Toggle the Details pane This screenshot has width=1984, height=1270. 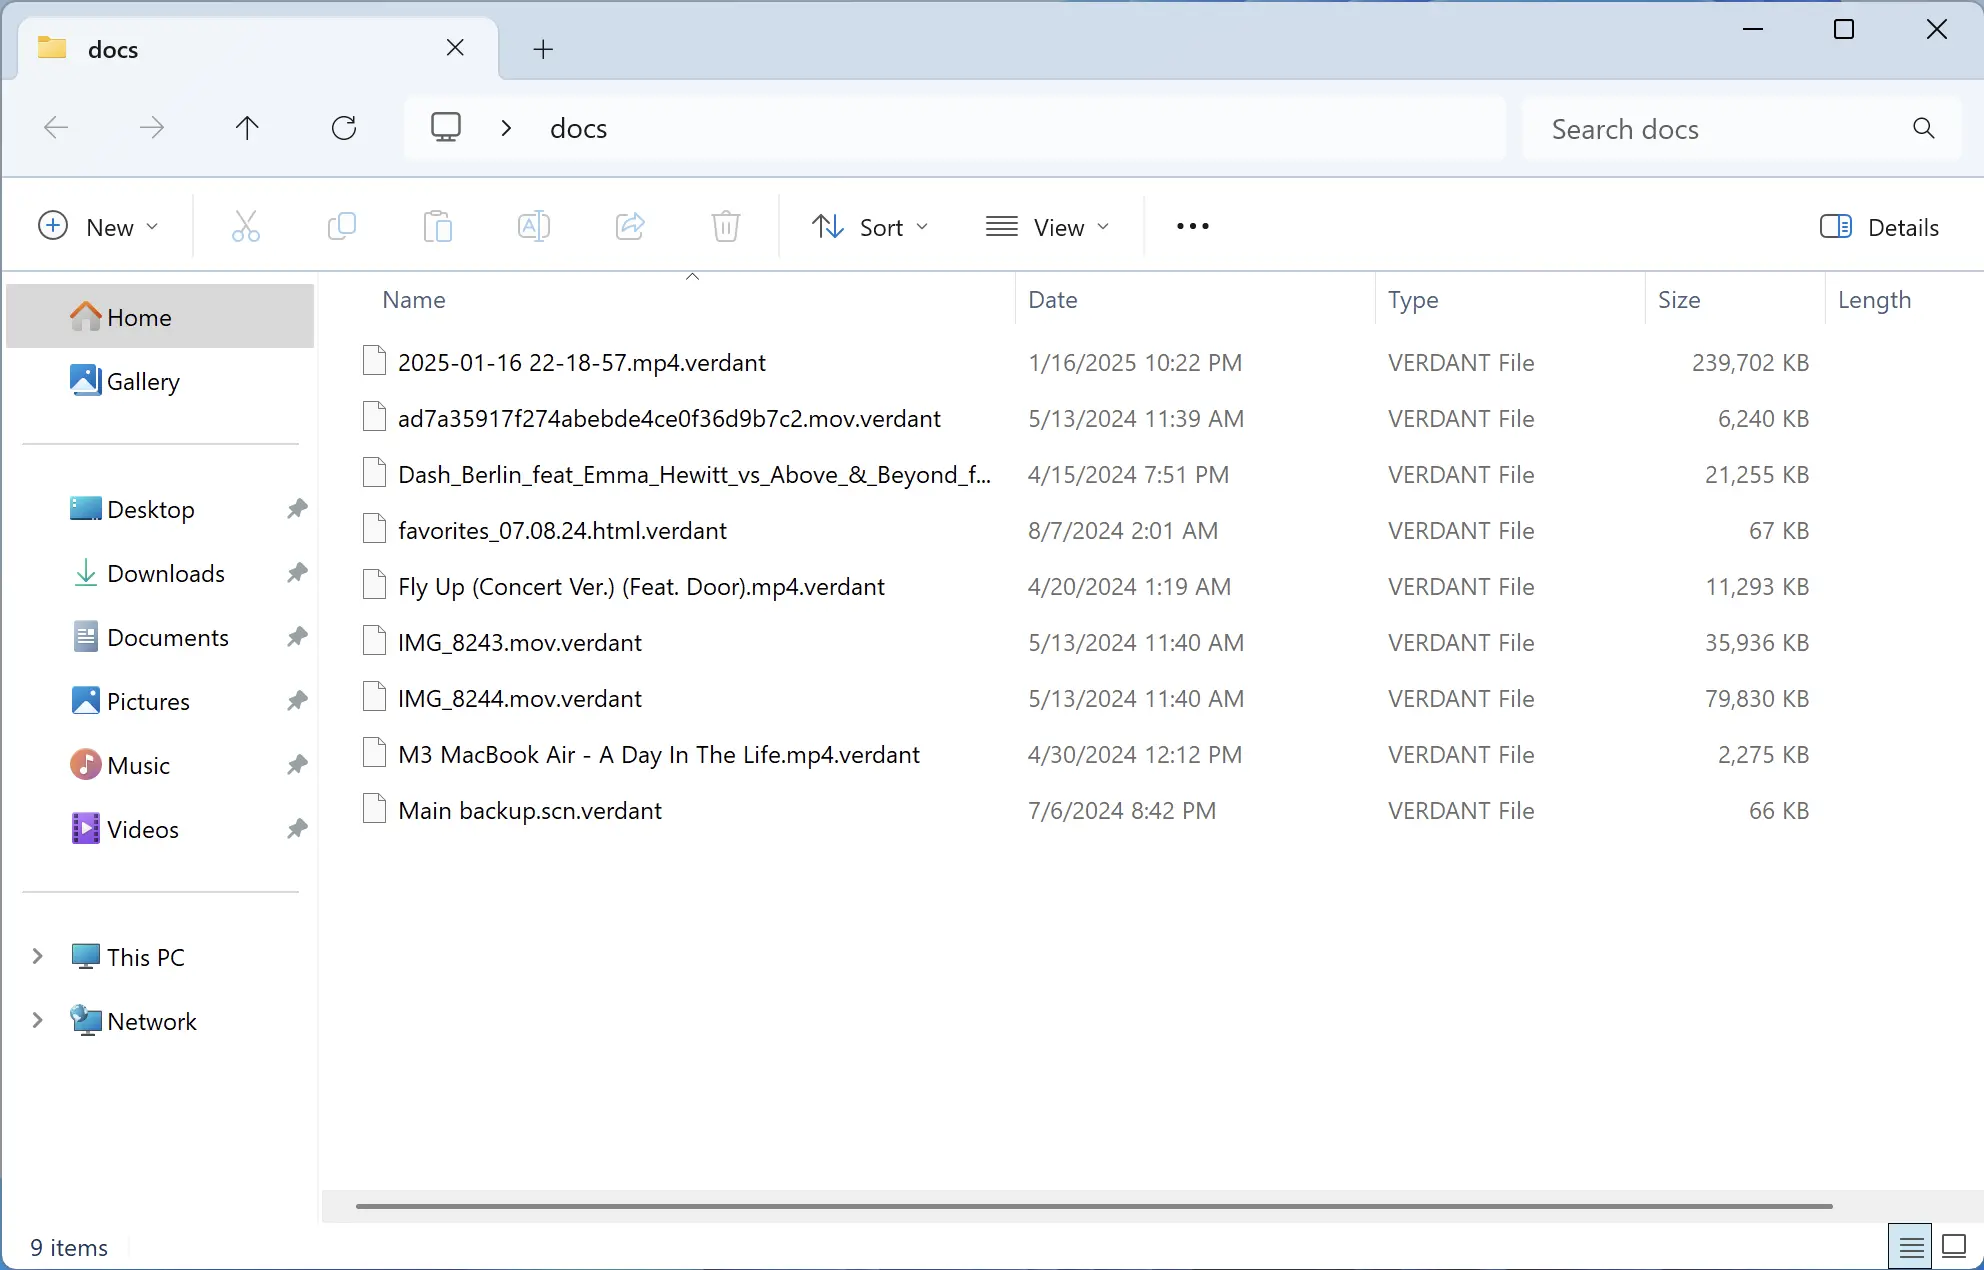coord(1878,227)
